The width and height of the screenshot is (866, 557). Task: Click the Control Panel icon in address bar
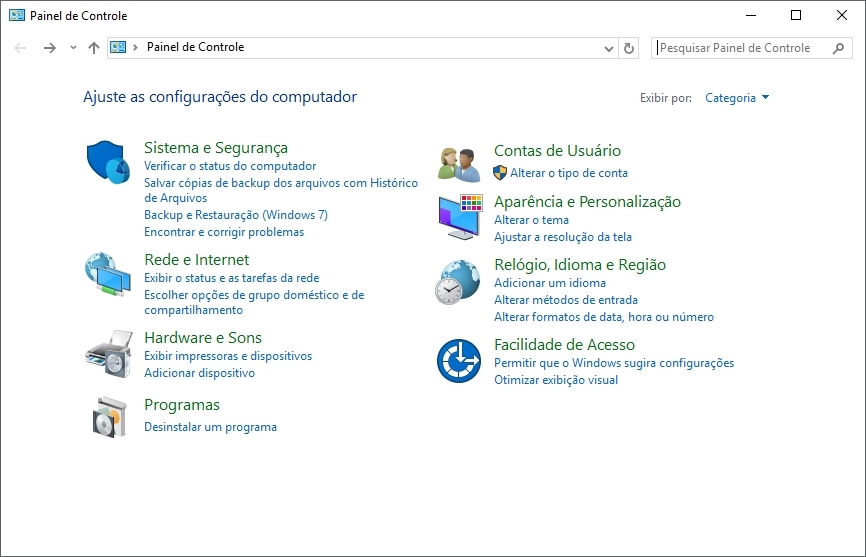(x=118, y=47)
